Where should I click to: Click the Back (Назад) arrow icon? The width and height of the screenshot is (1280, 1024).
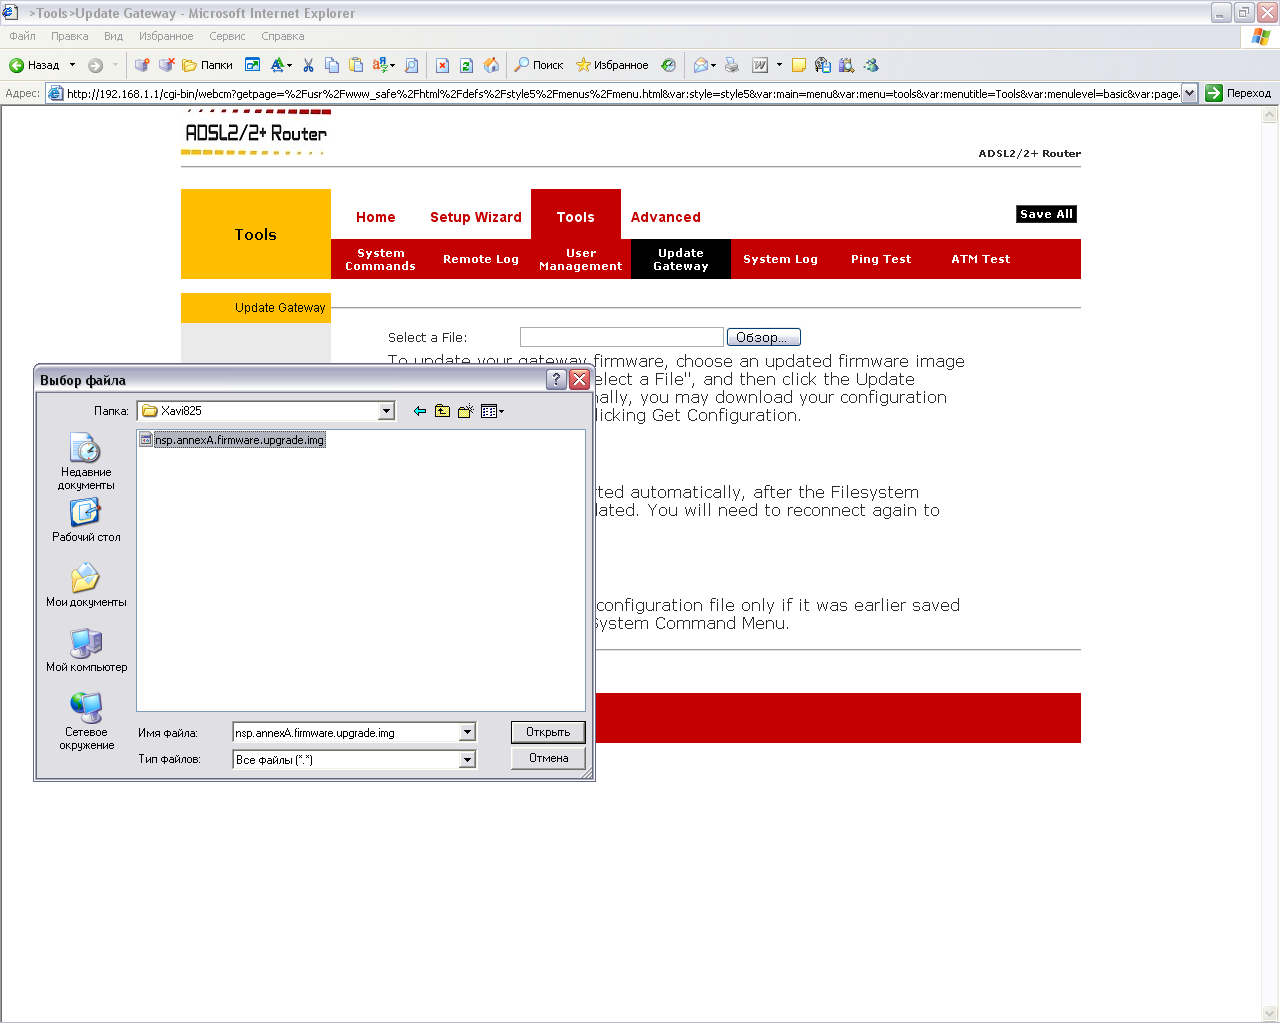pos(16,65)
